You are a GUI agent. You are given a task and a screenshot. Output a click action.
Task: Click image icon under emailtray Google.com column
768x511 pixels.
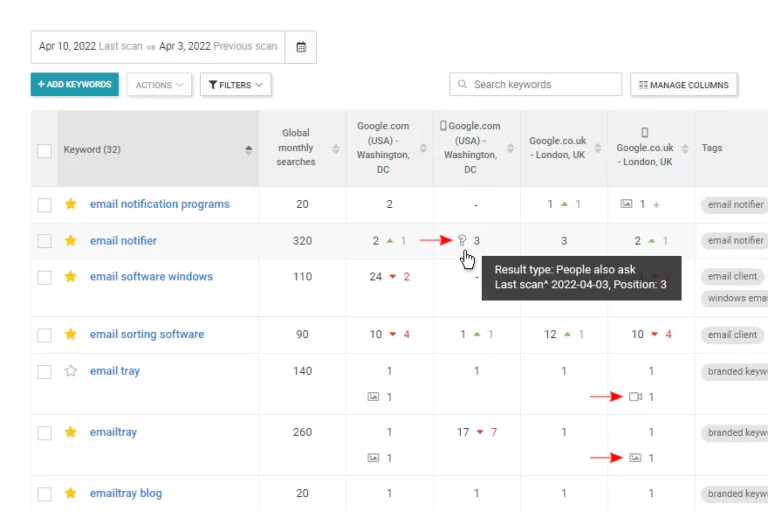pos(373,458)
